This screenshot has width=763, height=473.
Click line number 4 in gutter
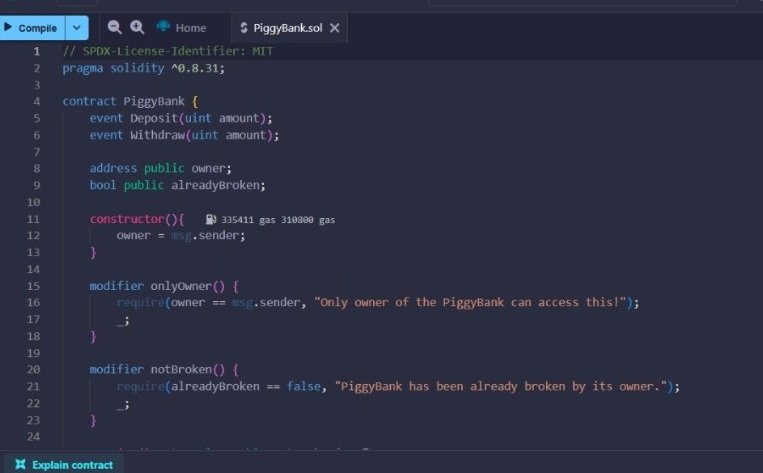click(x=36, y=101)
